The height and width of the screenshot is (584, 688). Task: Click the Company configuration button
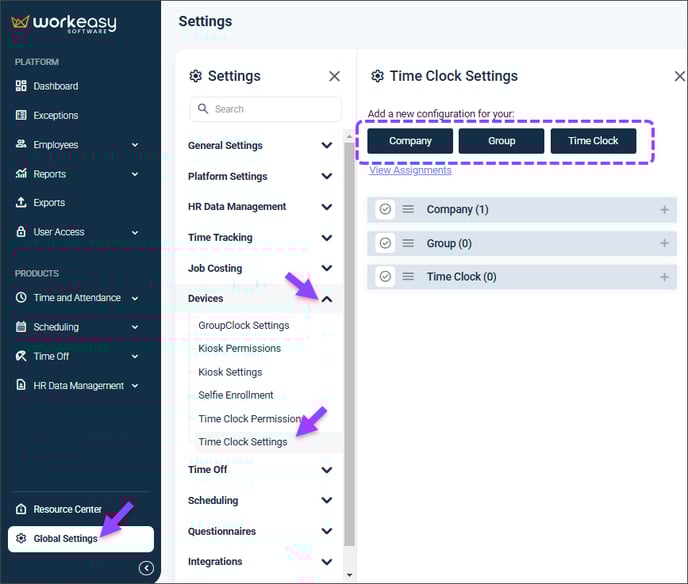click(x=410, y=141)
